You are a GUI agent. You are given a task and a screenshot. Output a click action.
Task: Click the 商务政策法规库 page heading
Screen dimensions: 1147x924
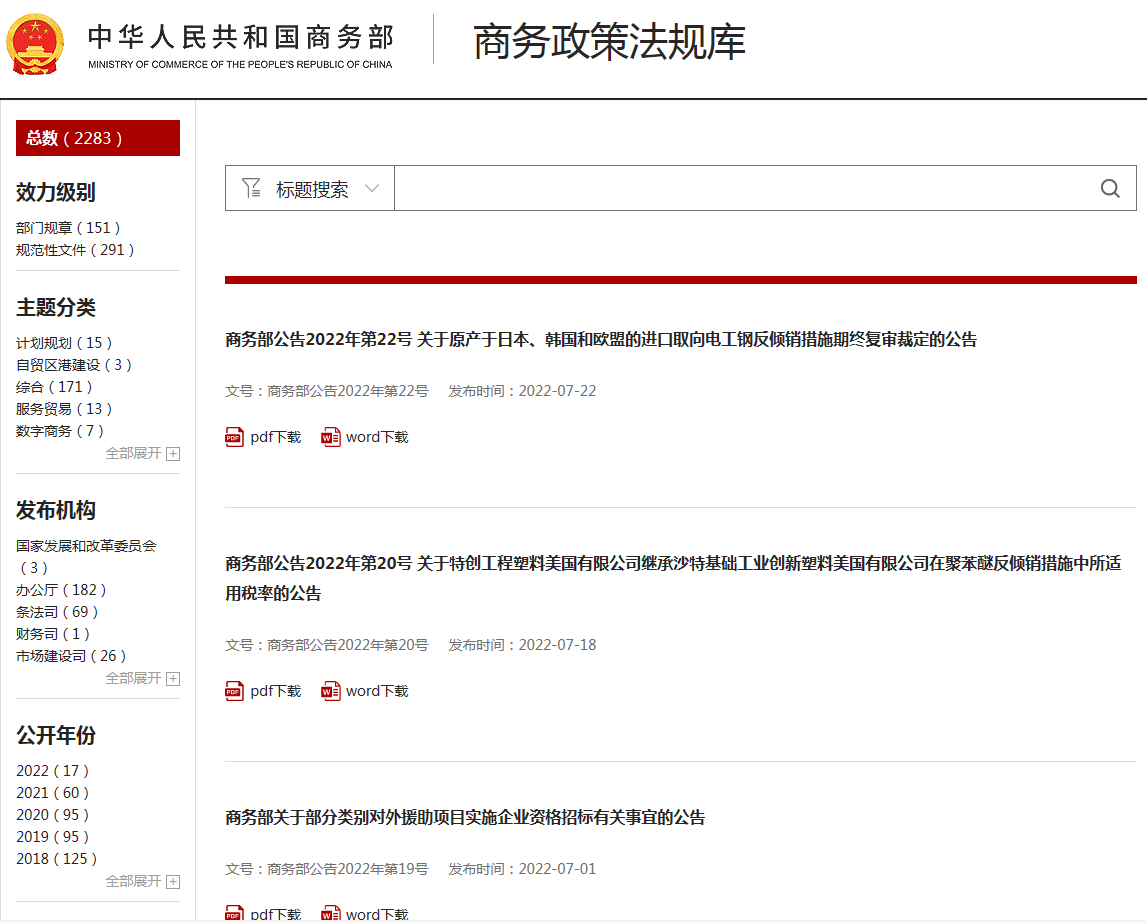(609, 42)
